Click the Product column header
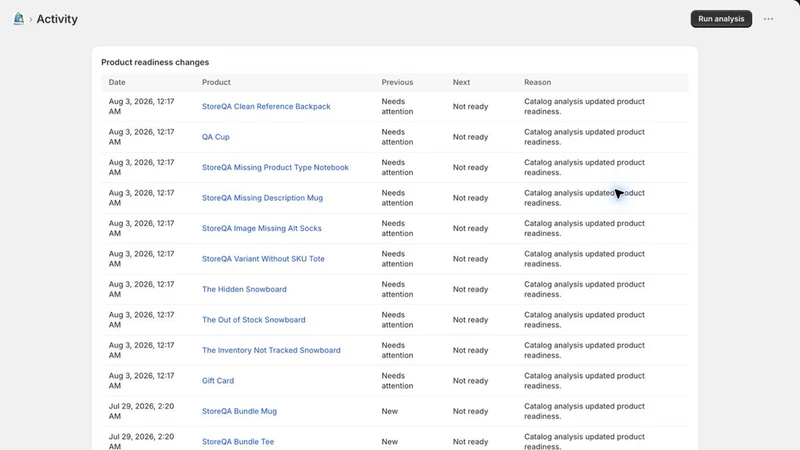 pos(216,82)
